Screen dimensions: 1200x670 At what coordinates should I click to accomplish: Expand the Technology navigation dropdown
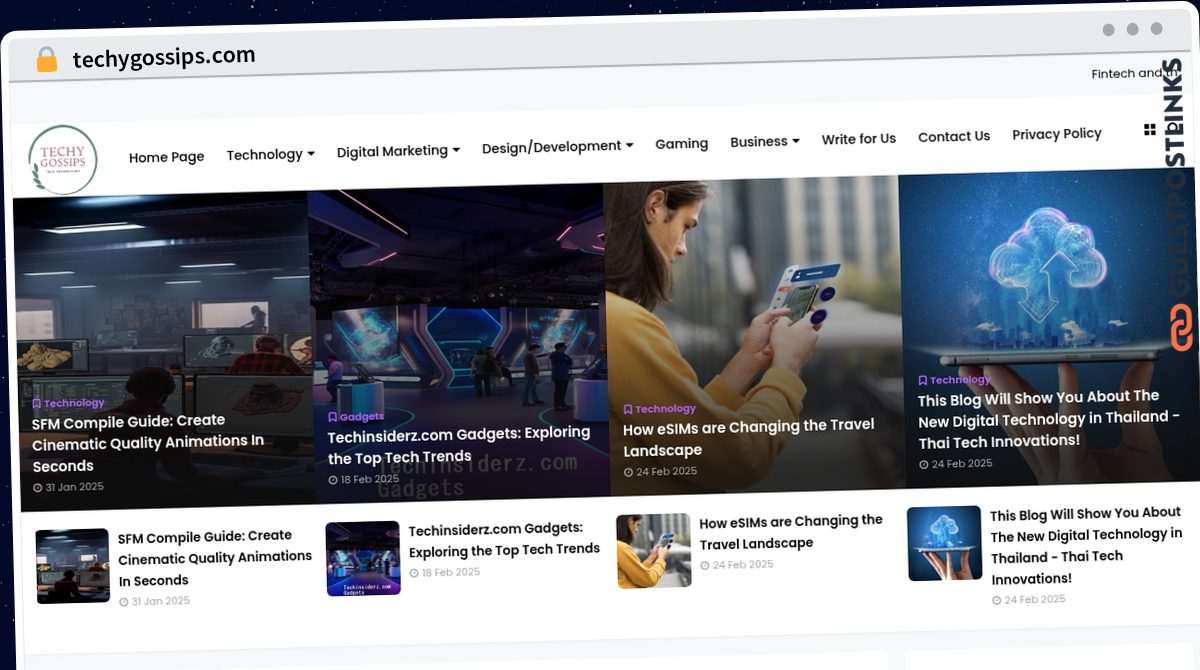[270, 154]
